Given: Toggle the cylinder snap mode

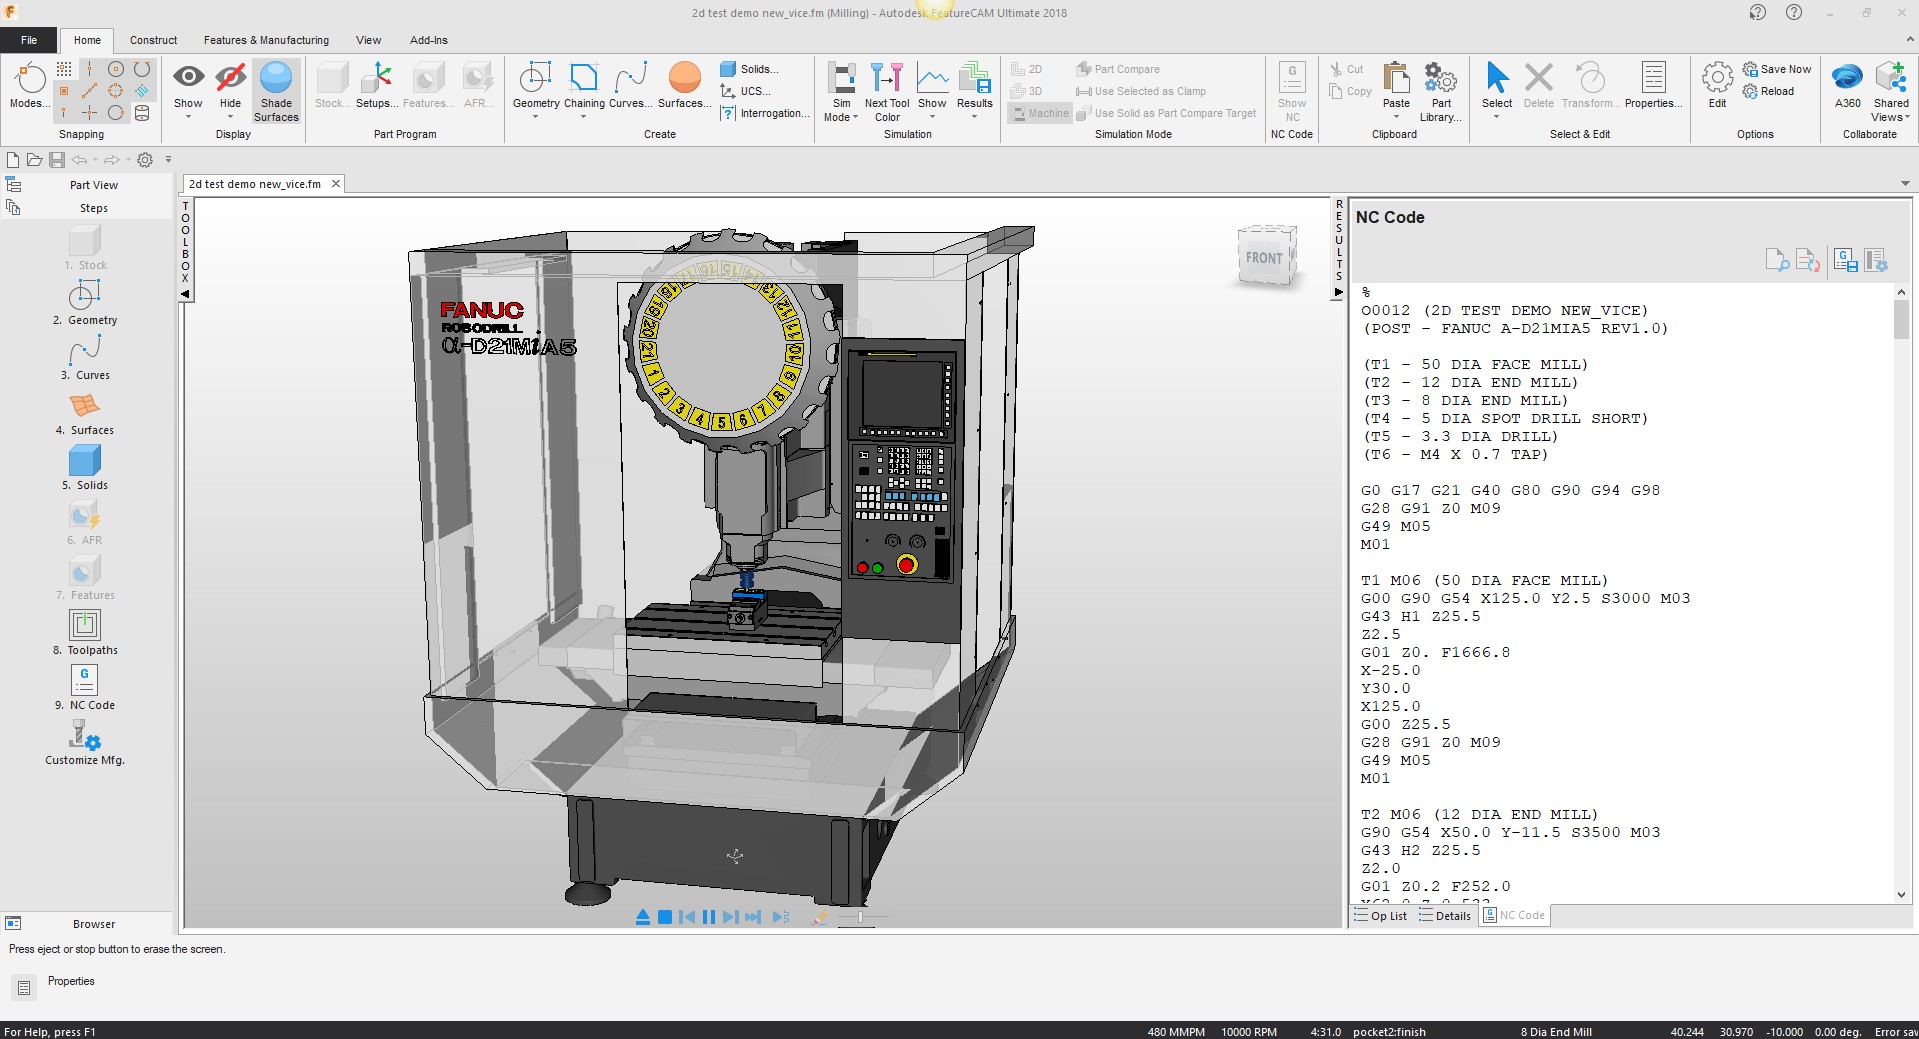Looking at the screenshot, I should coord(142,113).
